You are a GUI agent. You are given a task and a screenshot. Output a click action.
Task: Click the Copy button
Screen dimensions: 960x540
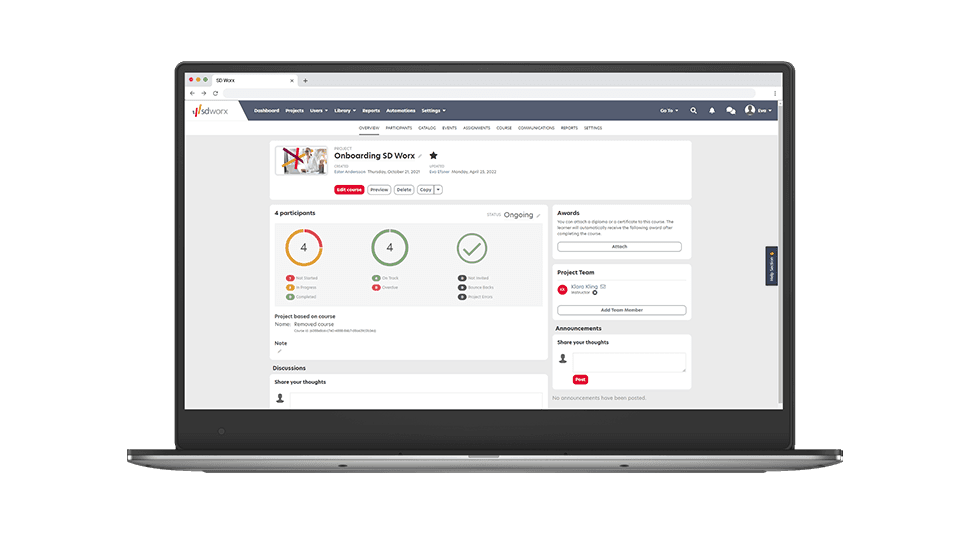[x=426, y=190]
